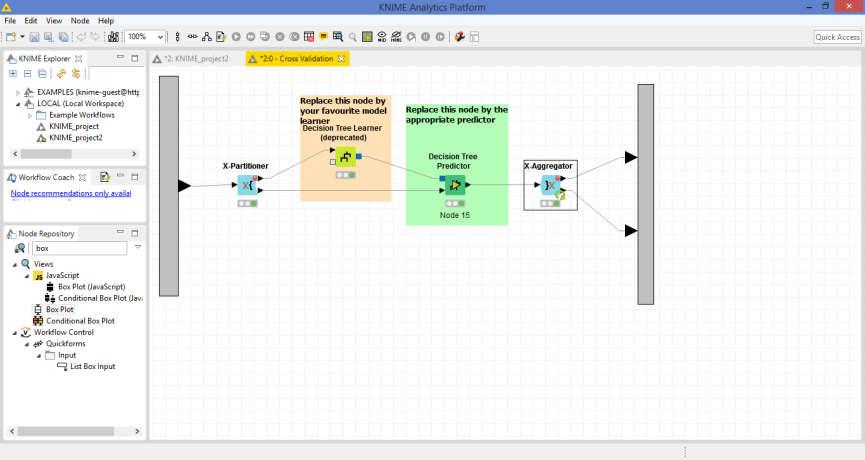The width and height of the screenshot is (865, 460).
Task: Open the Node menu
Action: point(79,20)
